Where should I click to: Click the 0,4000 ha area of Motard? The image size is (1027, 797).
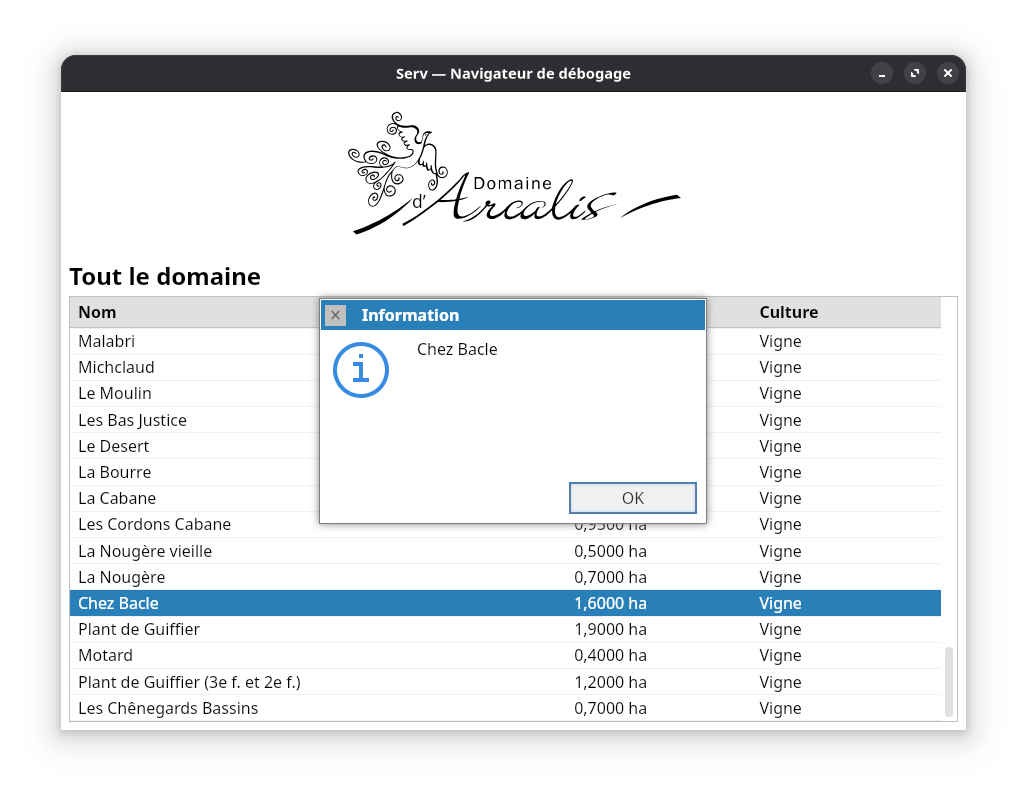pos(610,656)
